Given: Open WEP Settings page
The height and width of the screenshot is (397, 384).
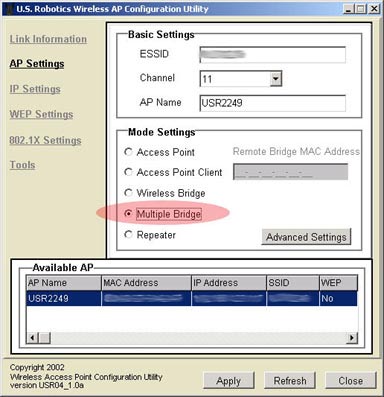Looking at the screenshot, I should pyautogui.click(x=41, y=114).
